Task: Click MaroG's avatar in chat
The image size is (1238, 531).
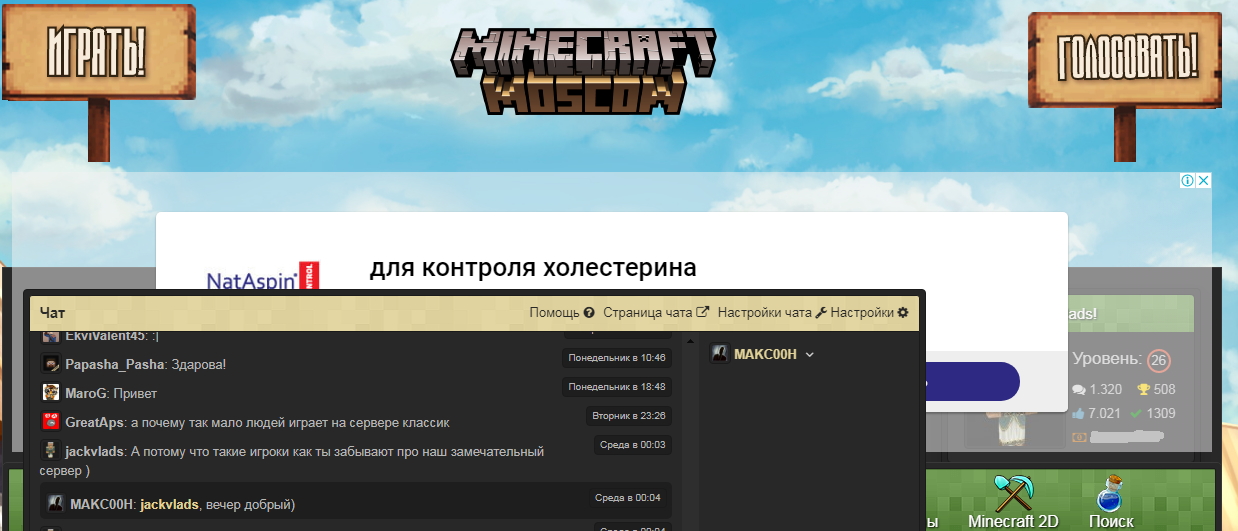Action: 50,393
